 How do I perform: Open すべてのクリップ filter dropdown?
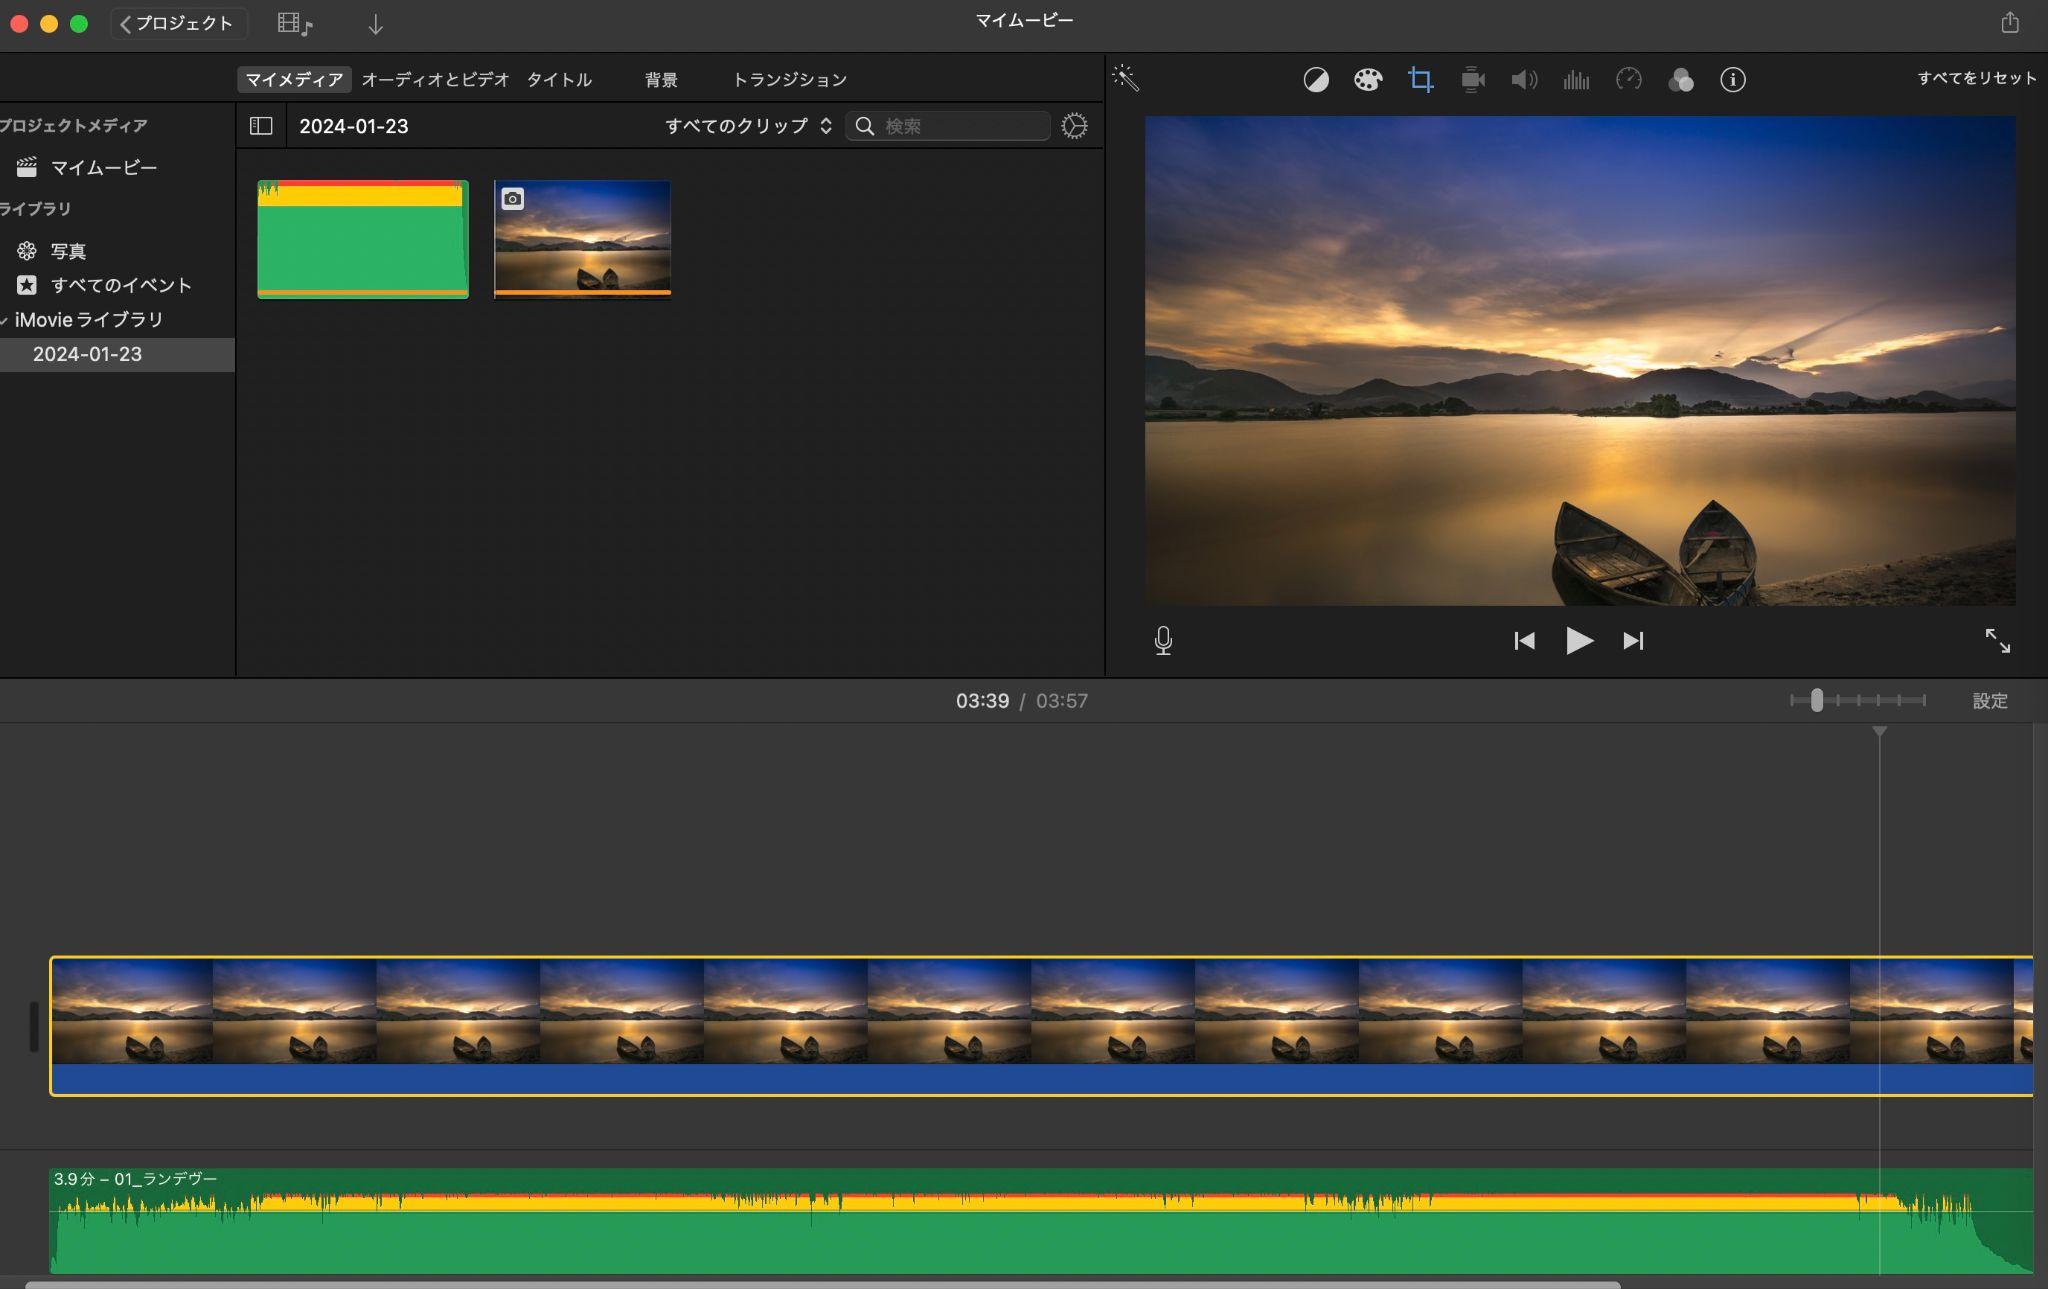[748, 126]
